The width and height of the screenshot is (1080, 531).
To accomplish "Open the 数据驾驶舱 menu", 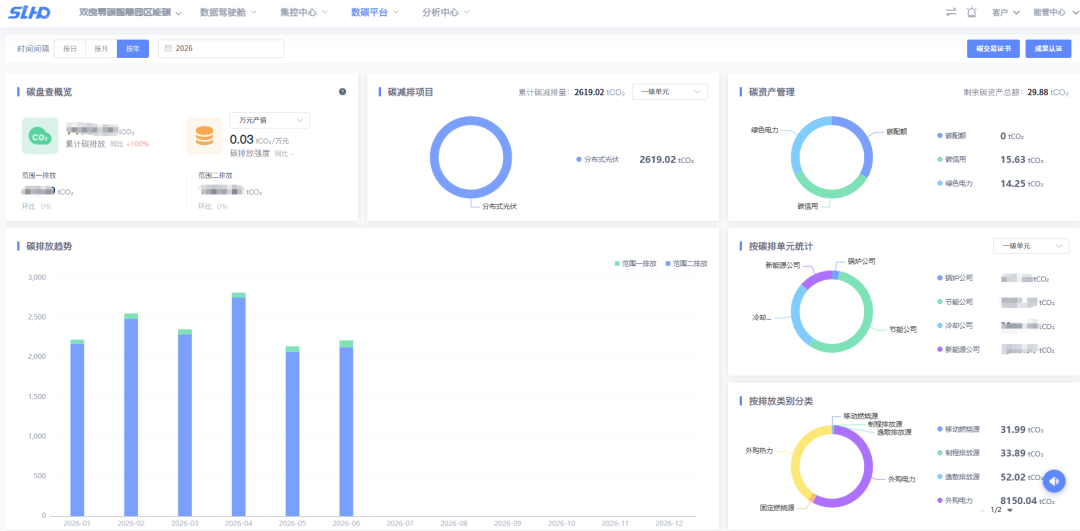I will coord(228,12).
